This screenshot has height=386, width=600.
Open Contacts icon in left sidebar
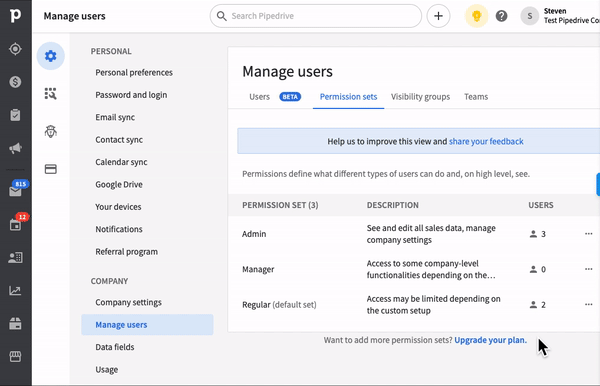pos(15,257)
